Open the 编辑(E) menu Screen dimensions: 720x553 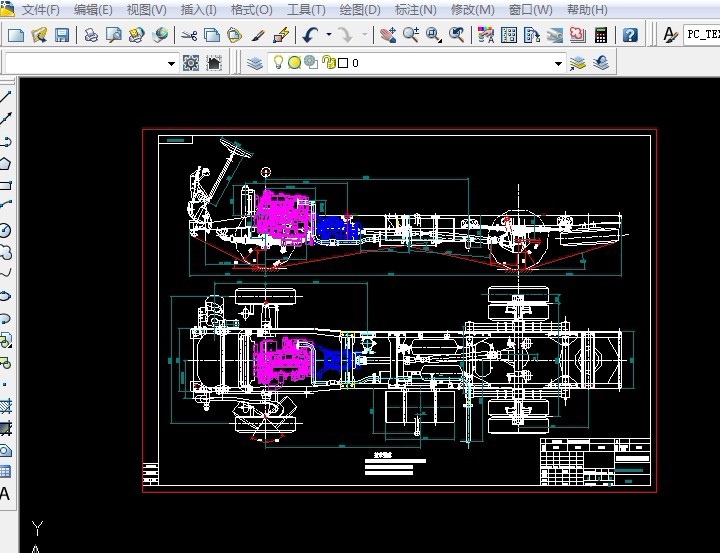point(93,9)
